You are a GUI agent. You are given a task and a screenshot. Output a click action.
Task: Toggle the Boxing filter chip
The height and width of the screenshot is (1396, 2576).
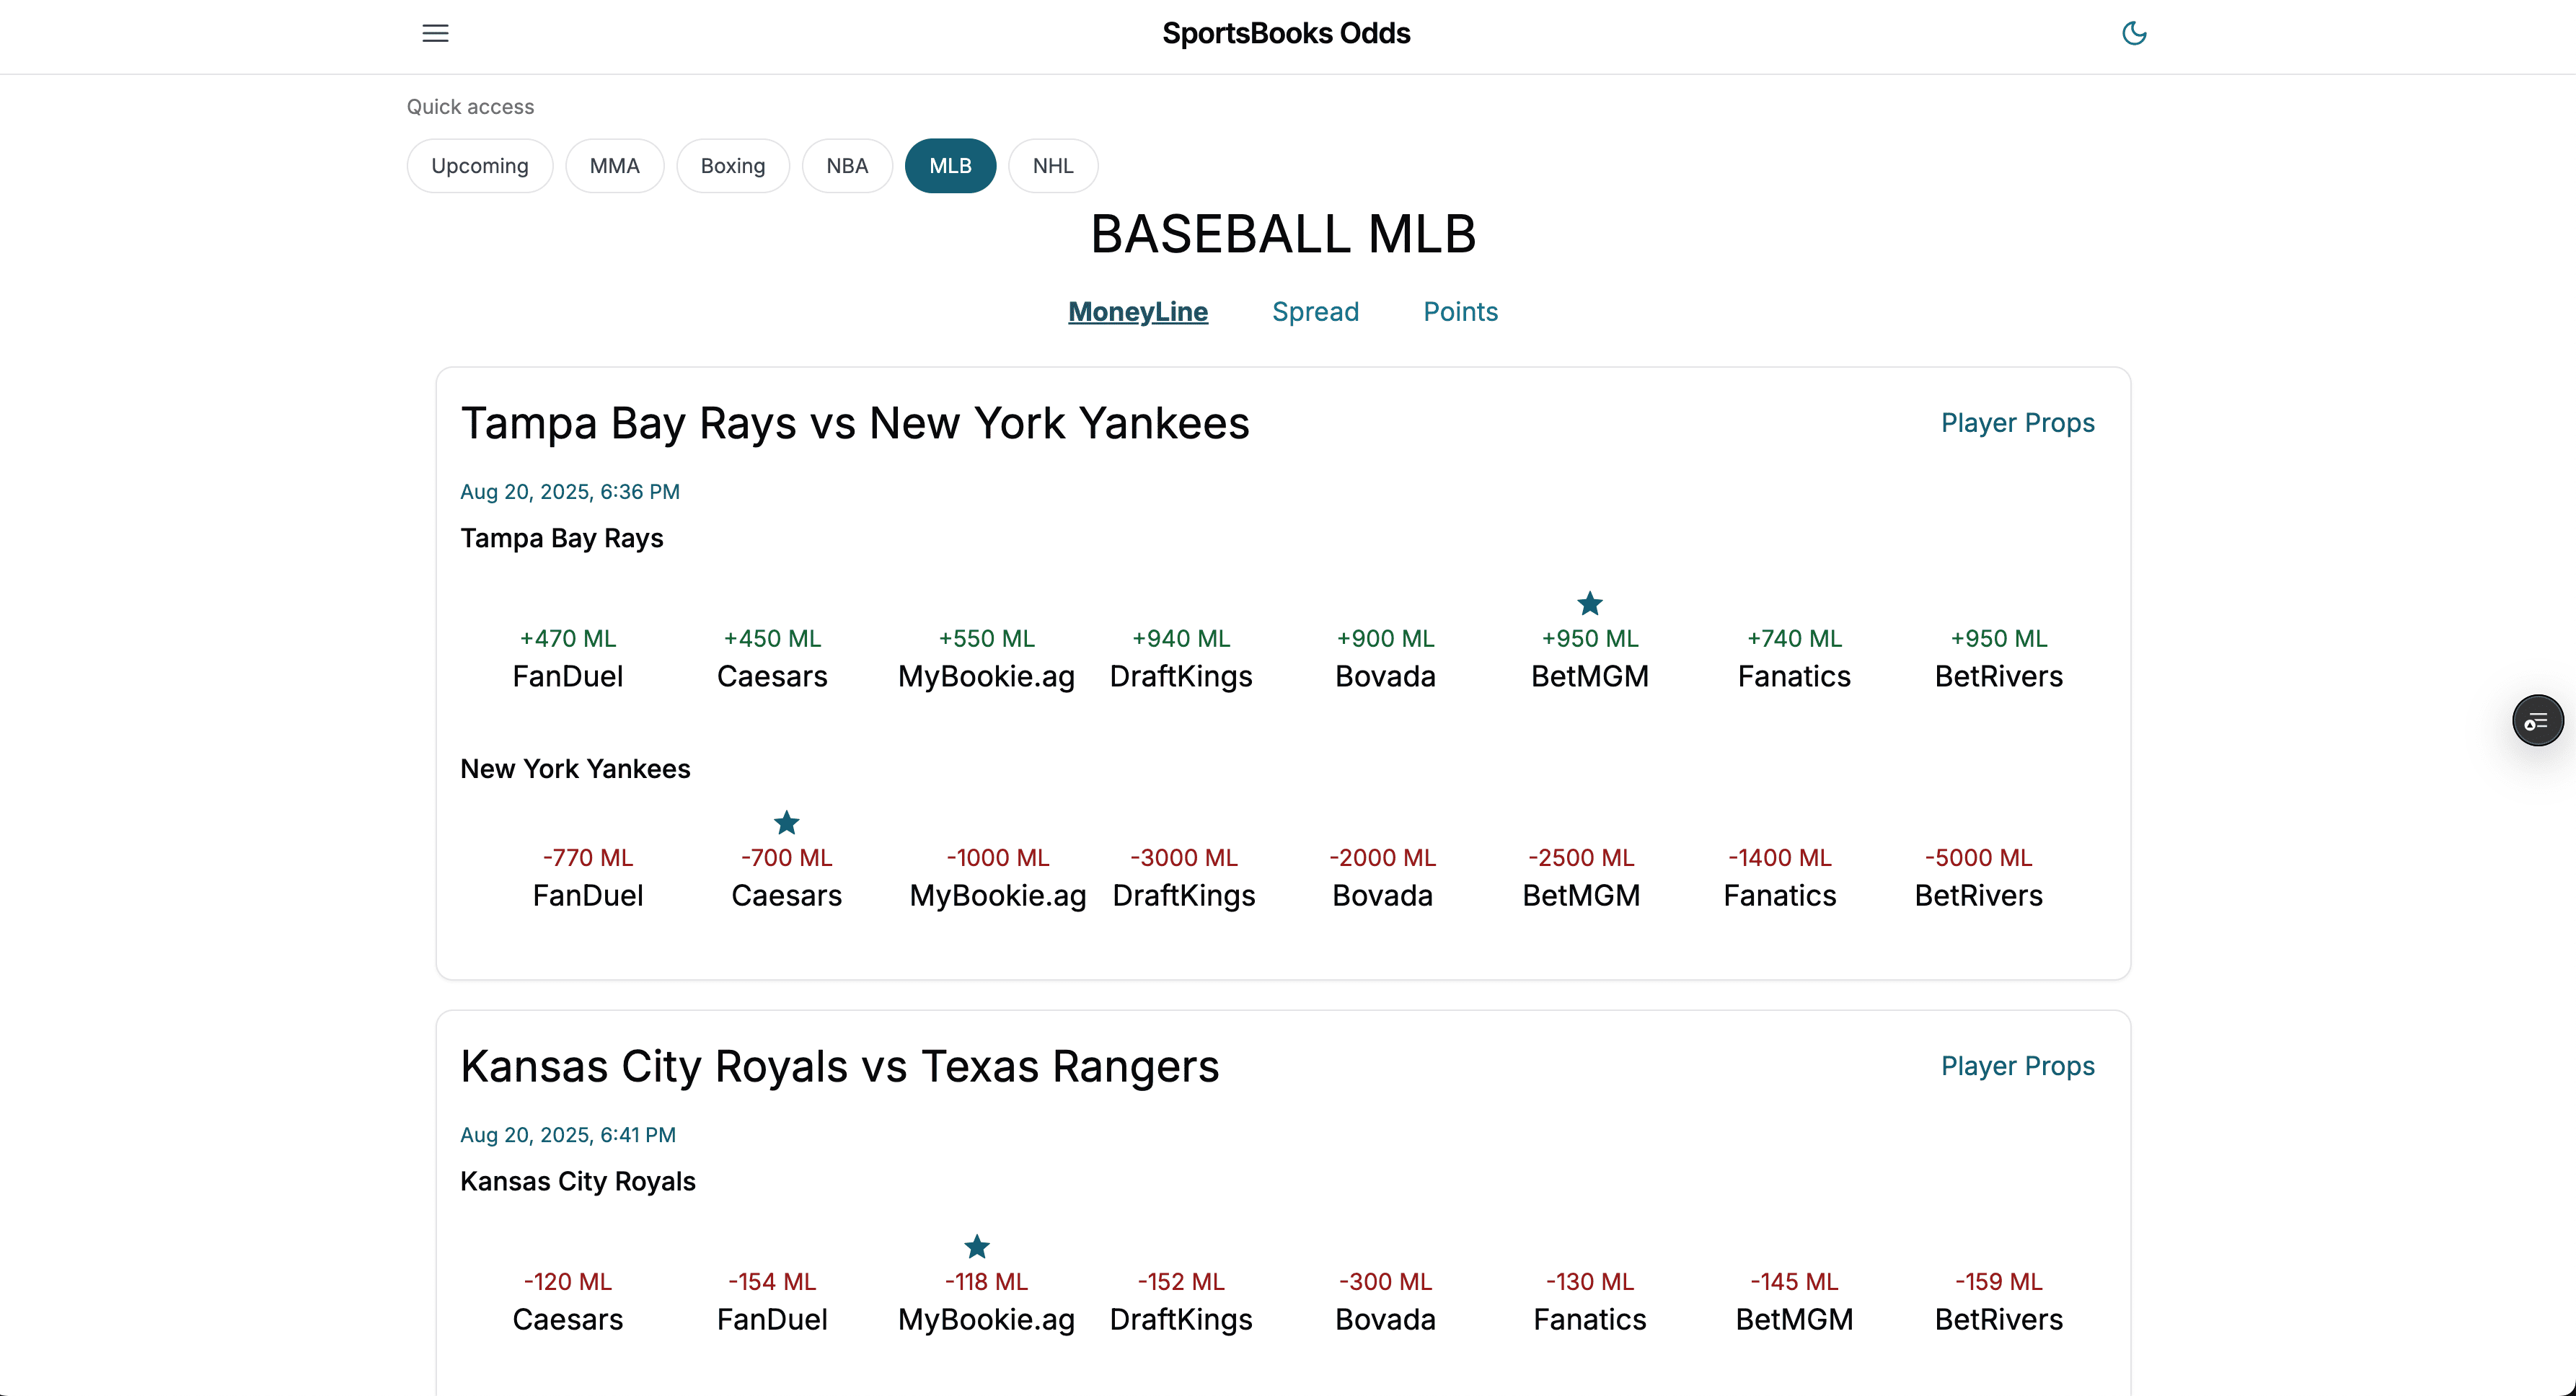pyautogui.click(x=732, y=165)
